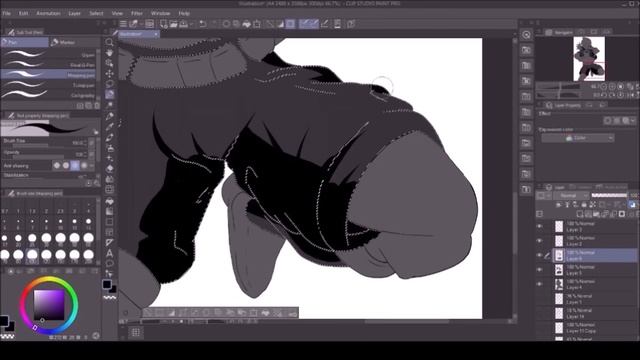The height and width of the screenshot is (360, 640).
Task: Select the Eyedropper tool
Action: point(109,105)
